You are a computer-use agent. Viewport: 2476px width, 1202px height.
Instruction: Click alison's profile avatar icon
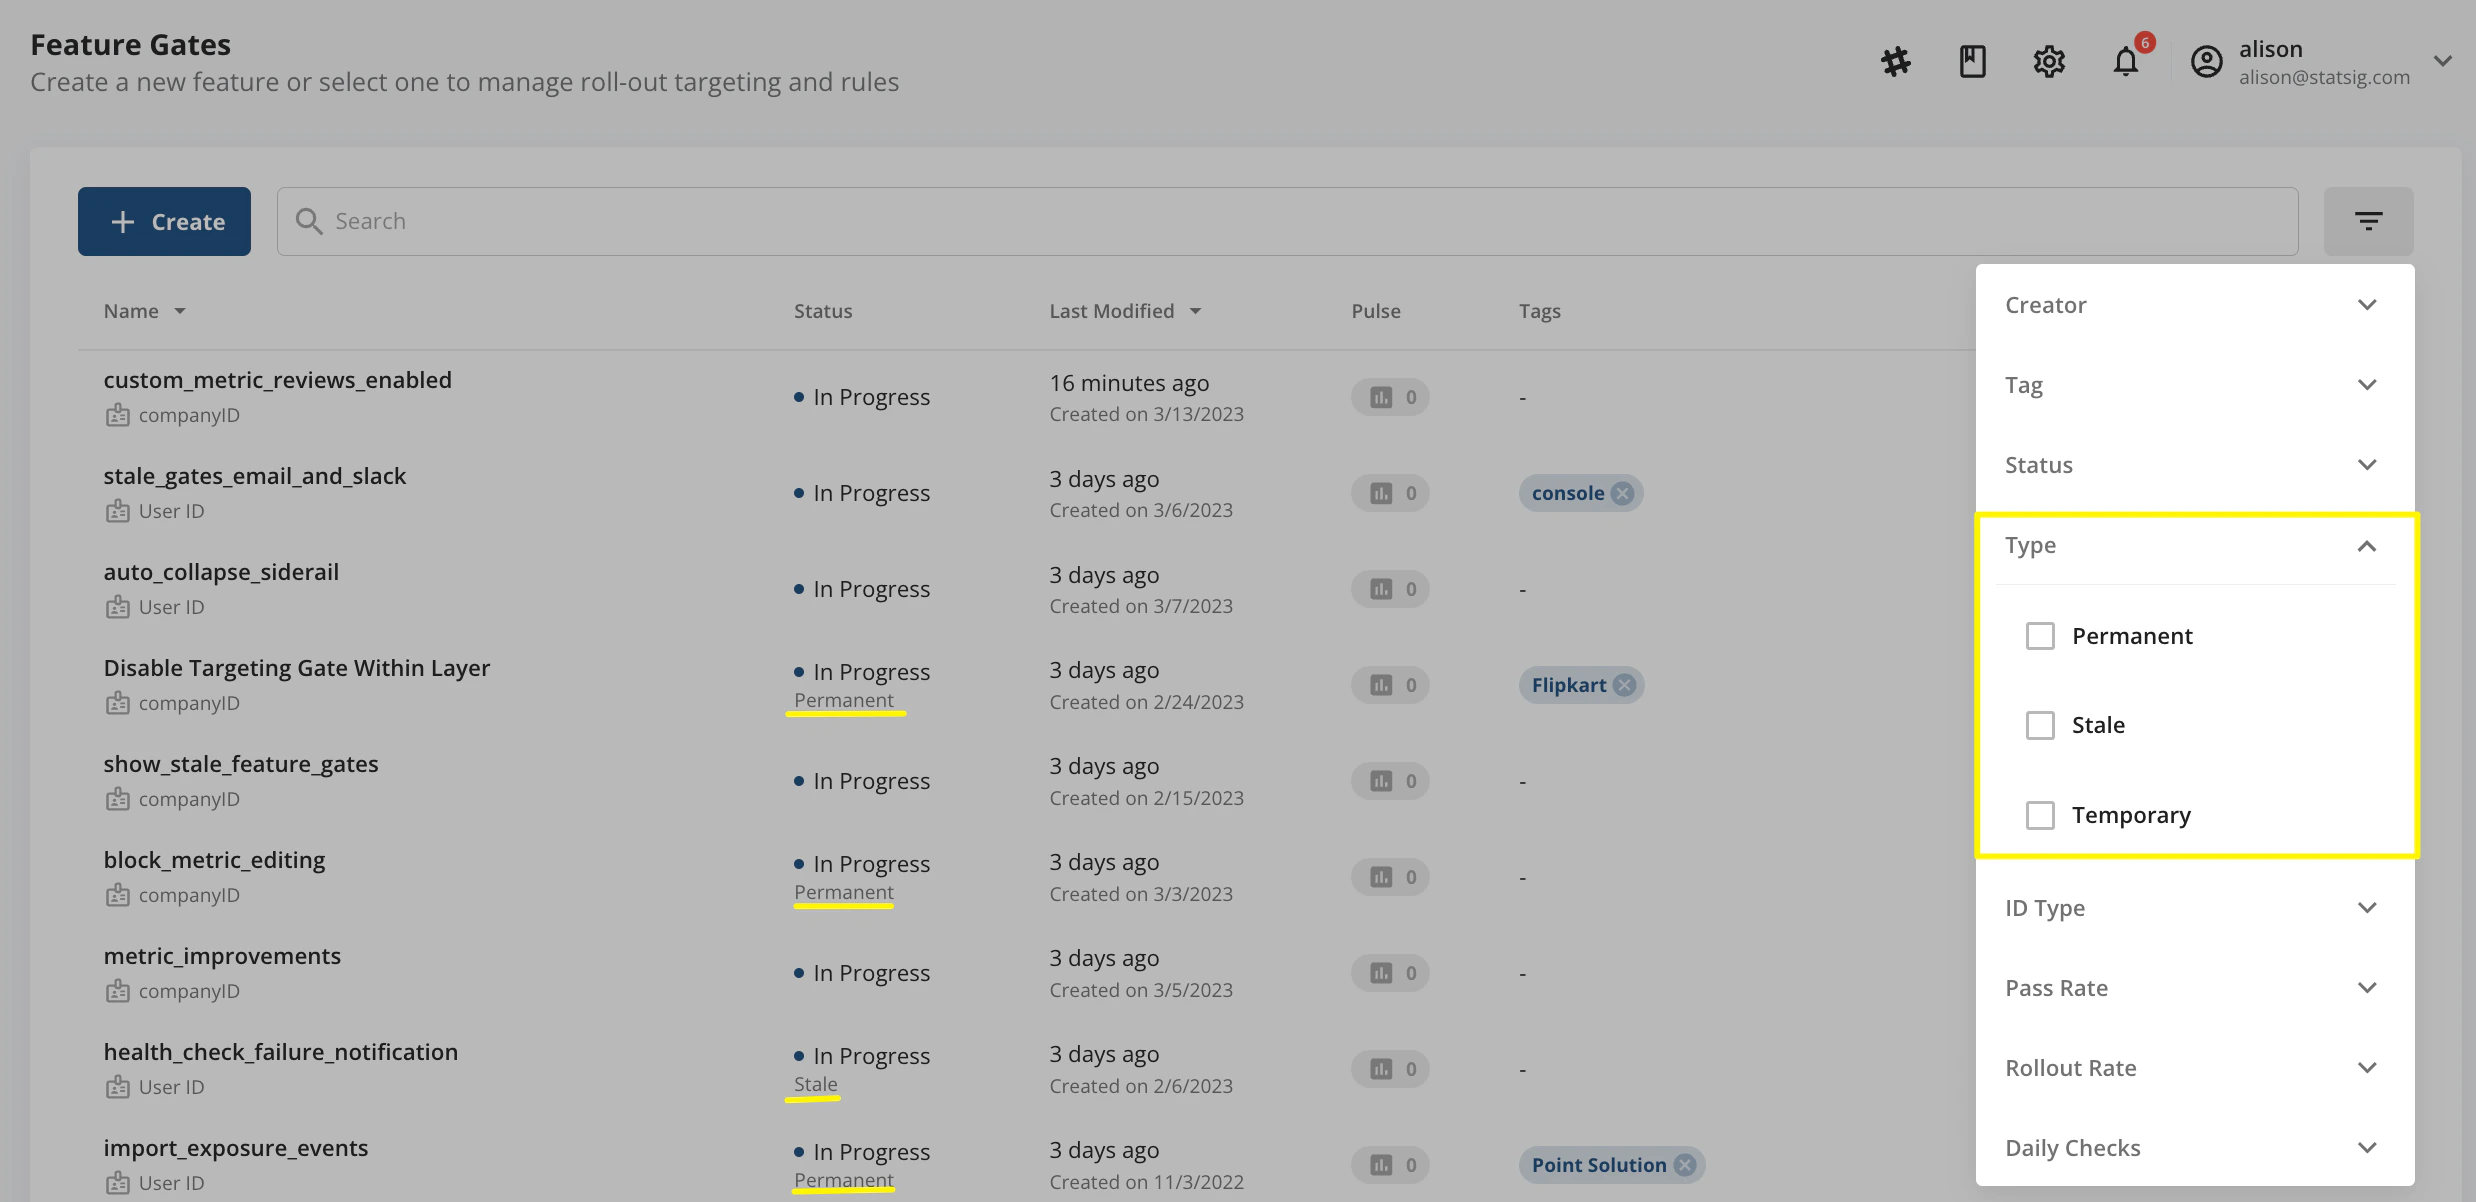2207,61
